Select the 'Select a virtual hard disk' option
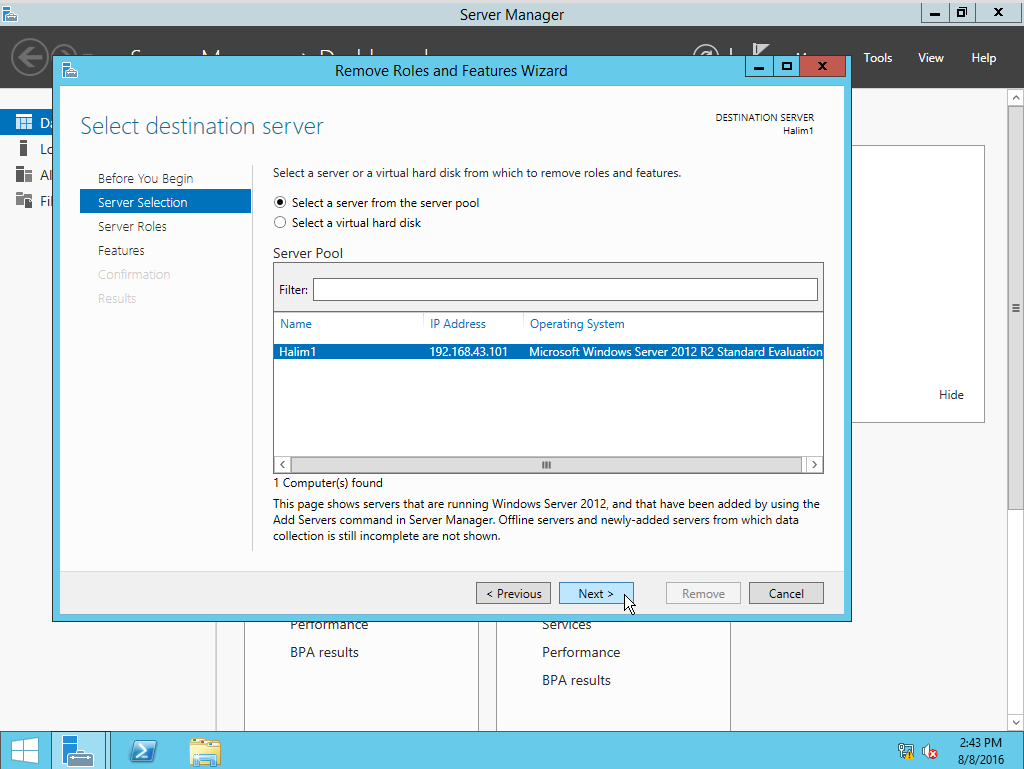 281,222
